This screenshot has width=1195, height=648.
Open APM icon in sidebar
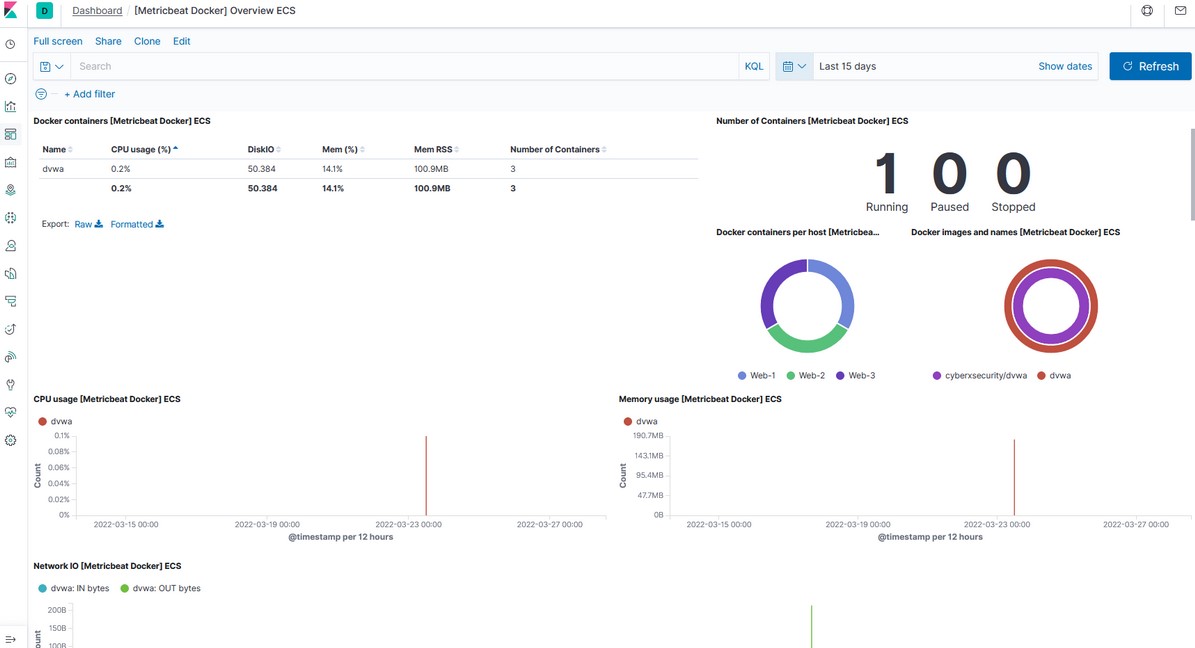pos(11,301)
